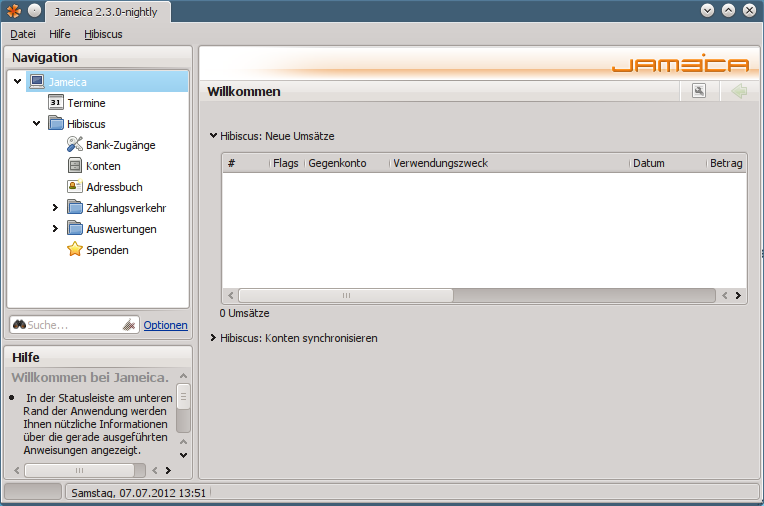764x506 pixels.
Task: Open the Hilfe menu
Action: pos(59,34)
